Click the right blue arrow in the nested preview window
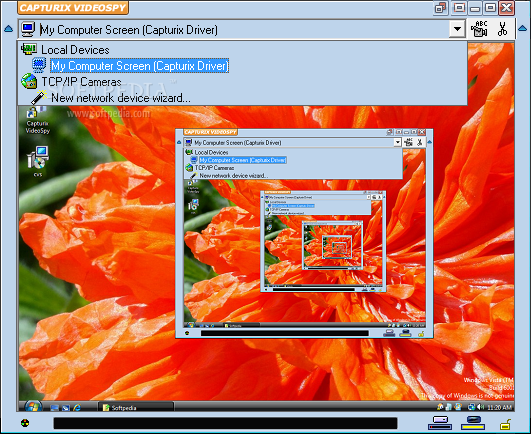The image size is (531, 434). [x=429, y=142]
